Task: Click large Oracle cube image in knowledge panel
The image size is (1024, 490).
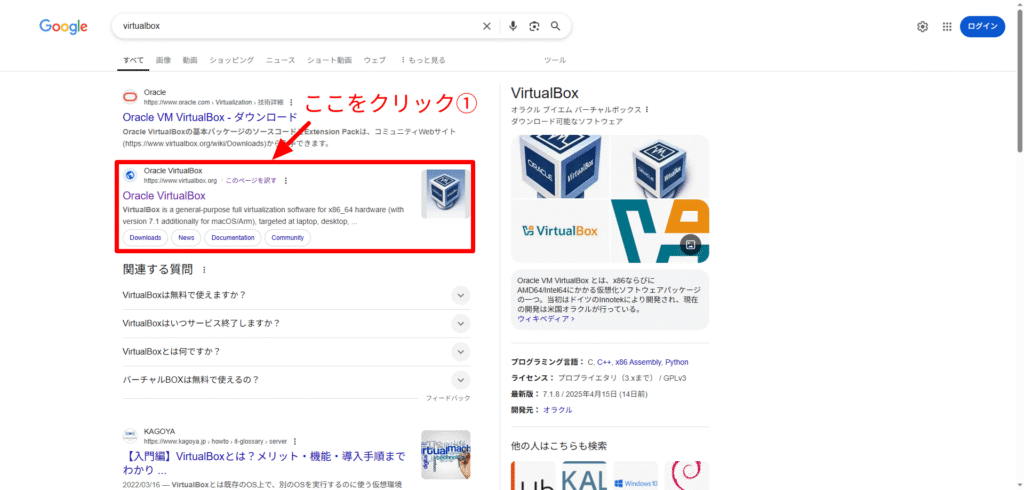Action: tap(560, 166)
